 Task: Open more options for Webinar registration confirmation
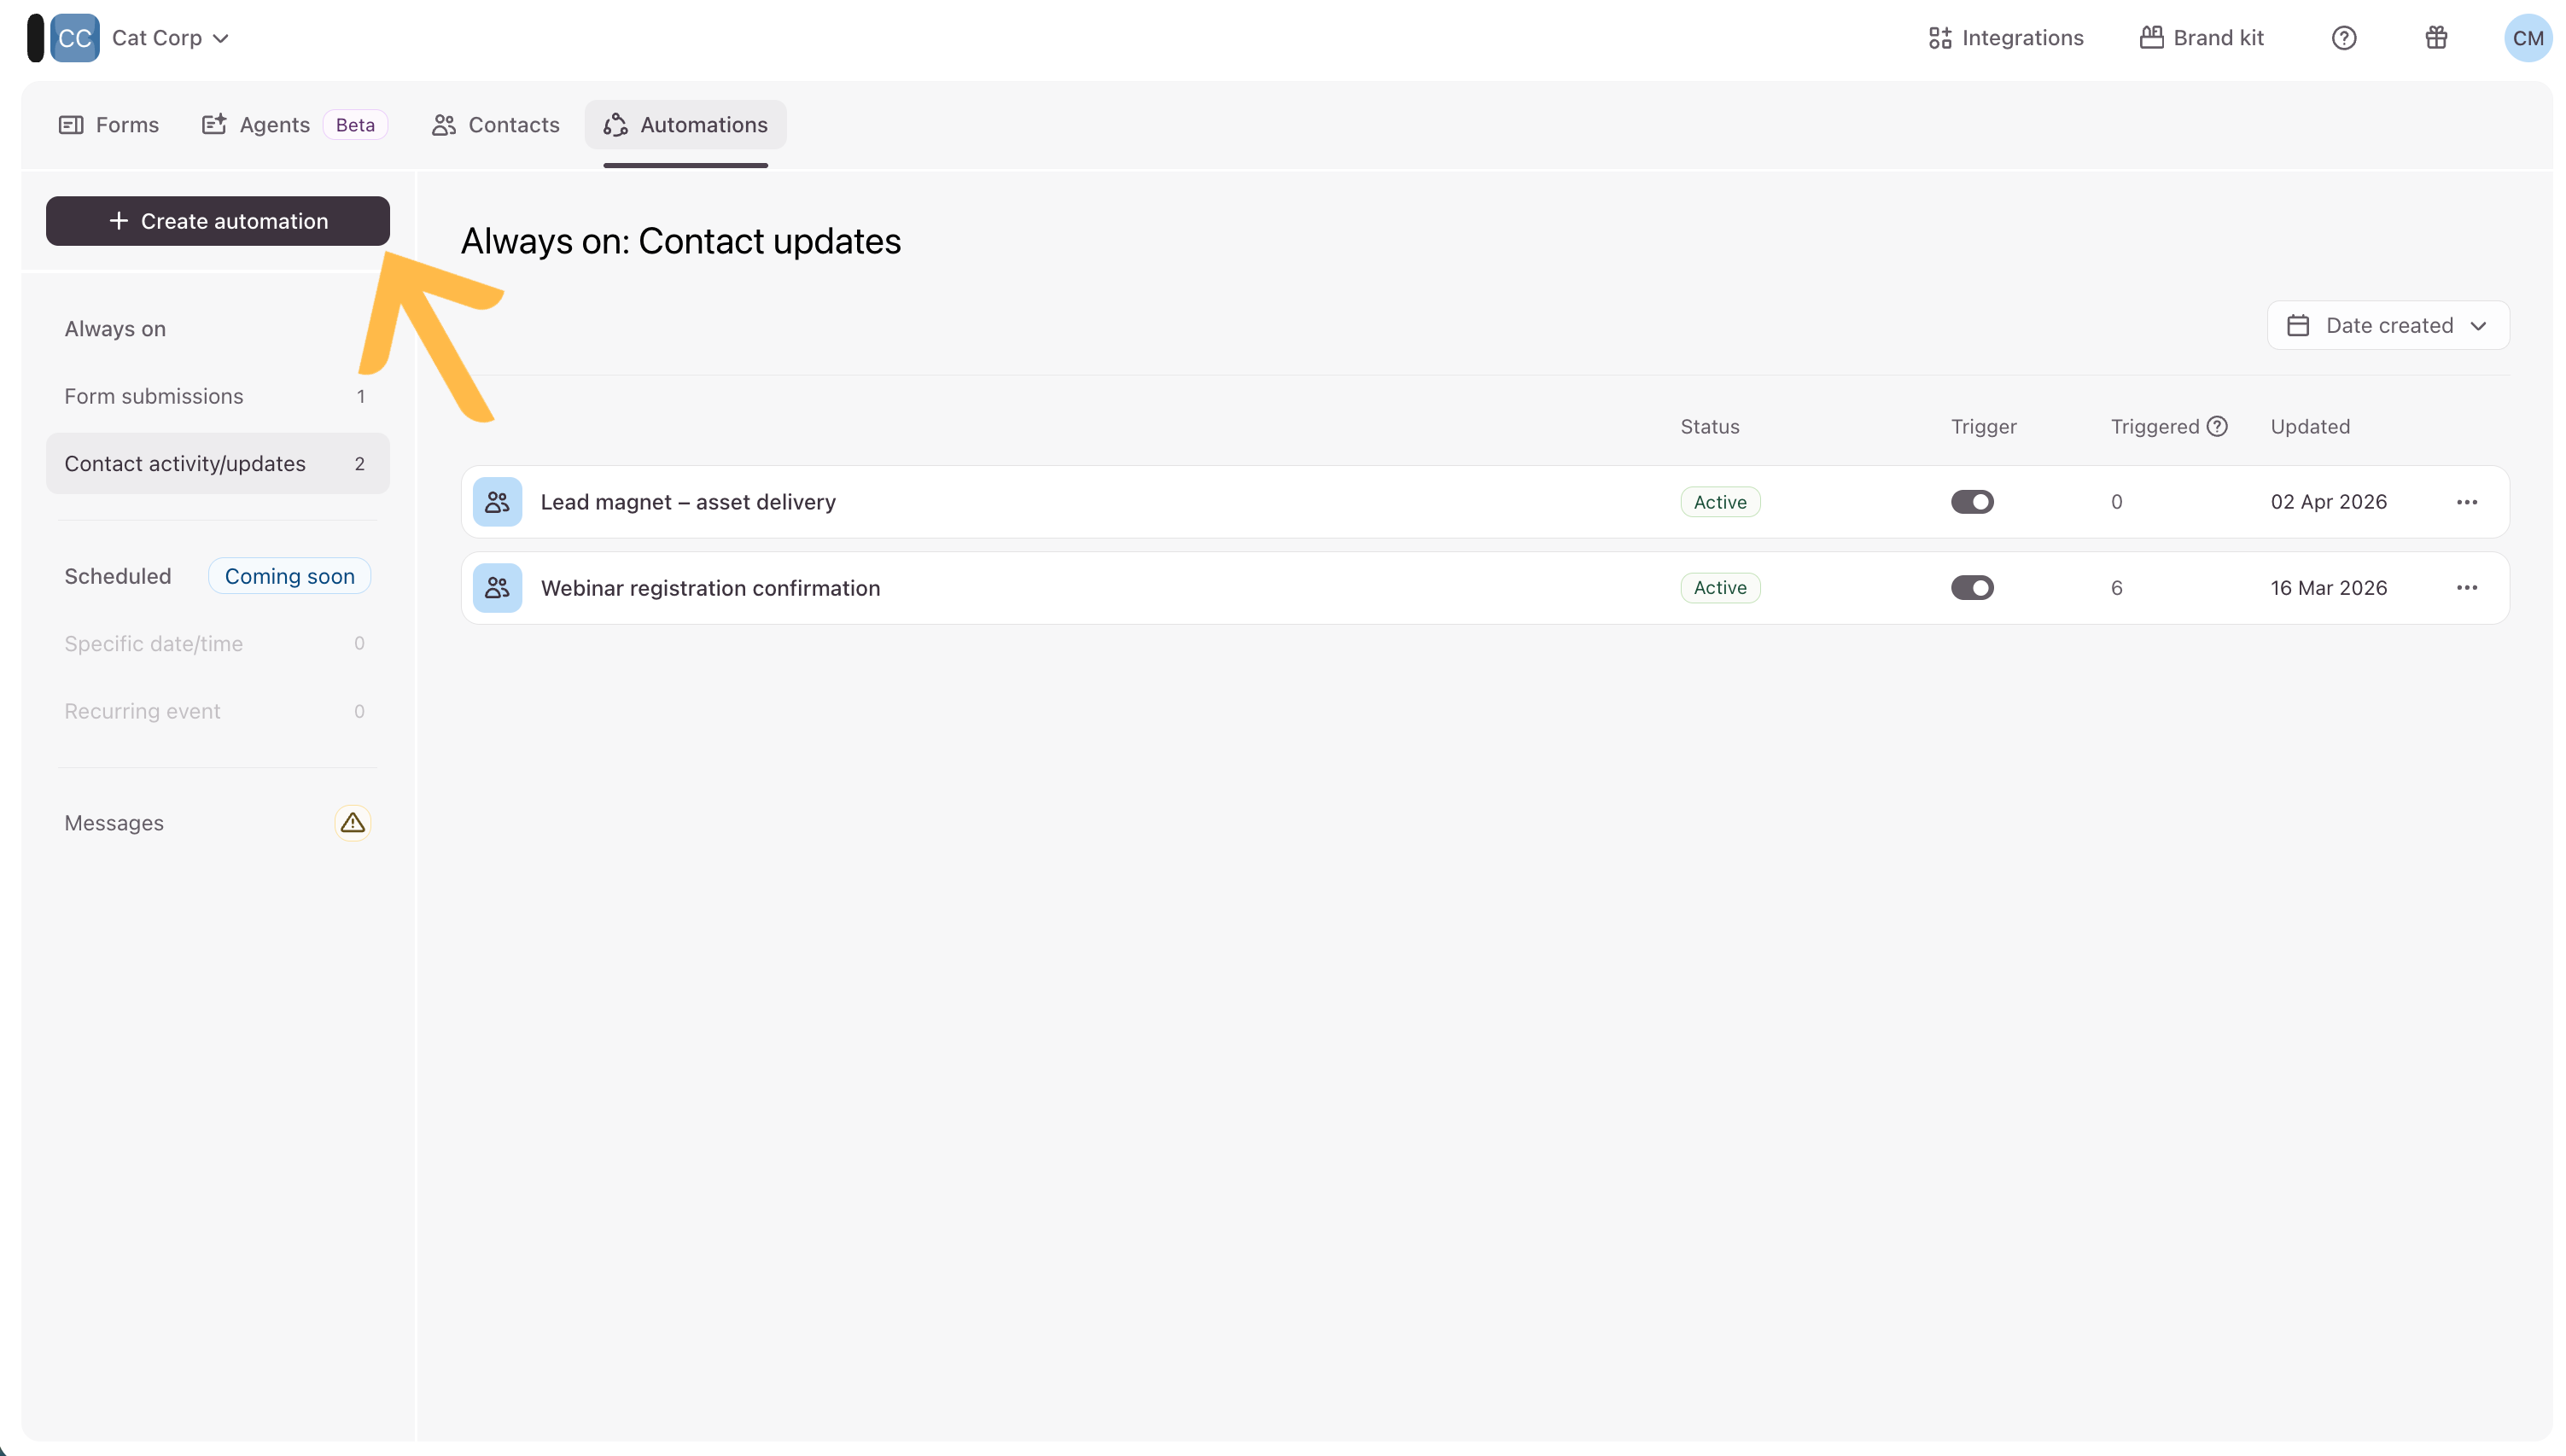click(x=2466, y=588)
